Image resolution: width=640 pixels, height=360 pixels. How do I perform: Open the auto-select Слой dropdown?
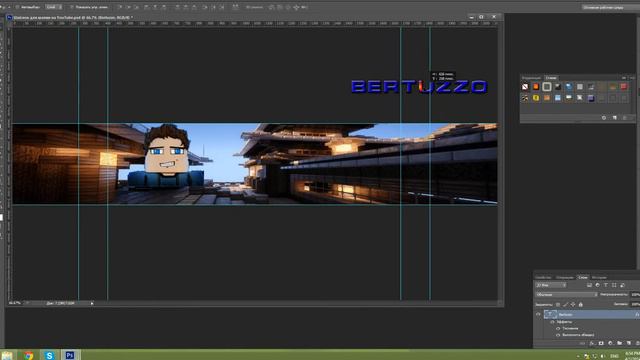click(53, 7)
